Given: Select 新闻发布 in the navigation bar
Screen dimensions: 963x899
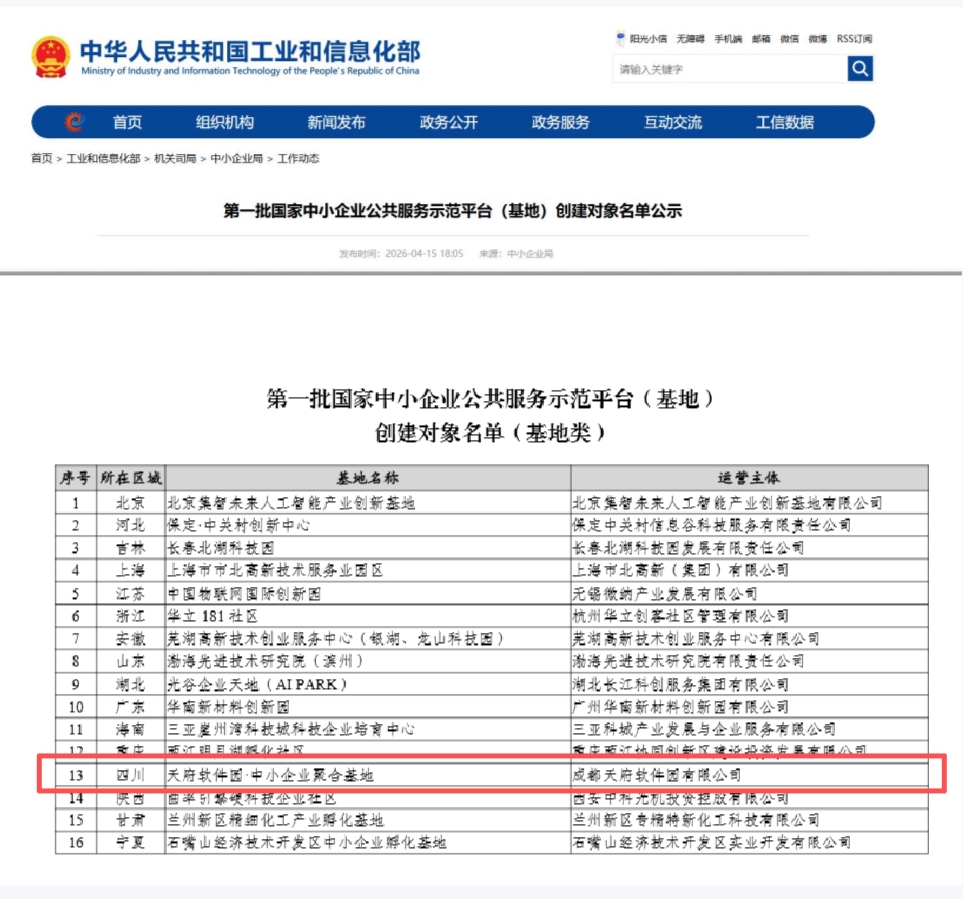Looking at the screenshot, I should (337, 122).
